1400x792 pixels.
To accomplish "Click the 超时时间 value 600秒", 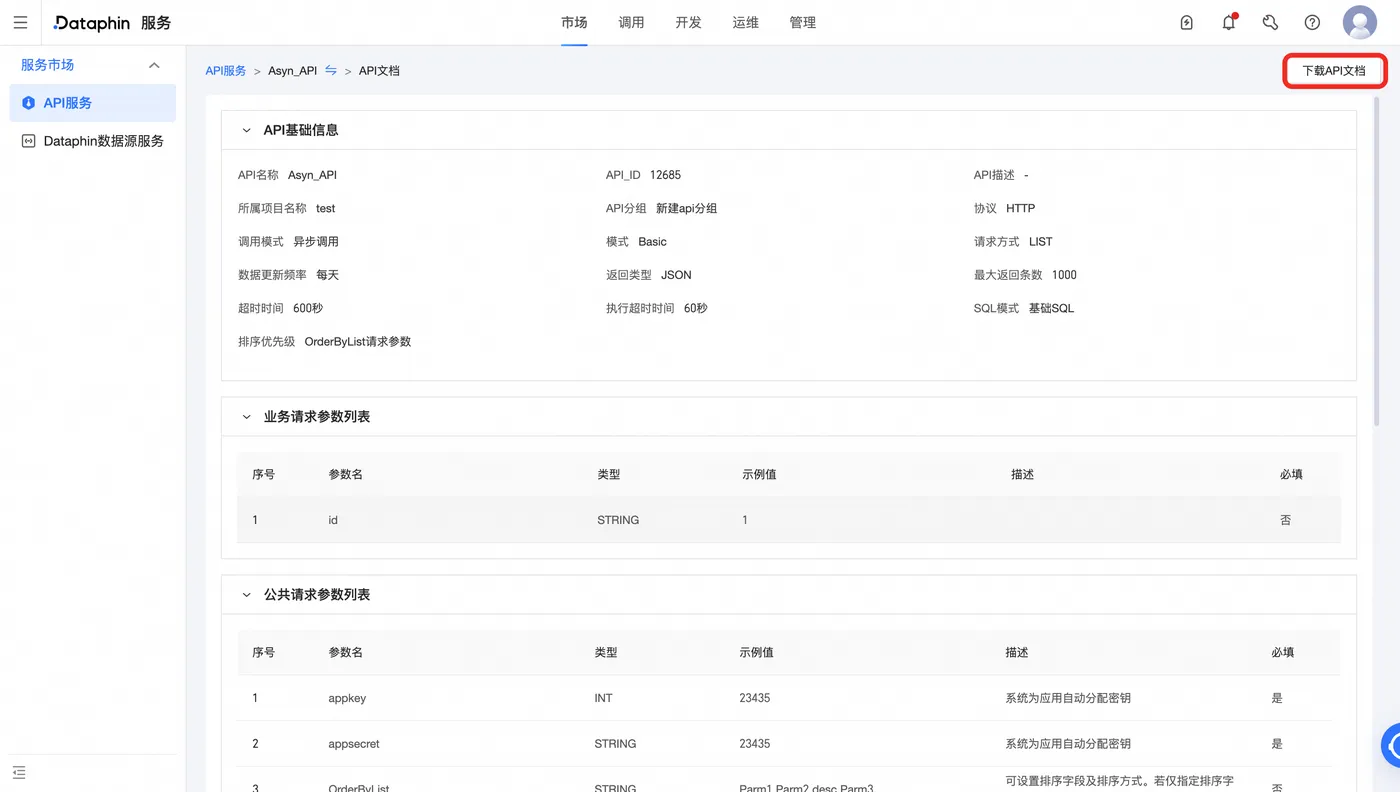I will click(x=308, y=309).
